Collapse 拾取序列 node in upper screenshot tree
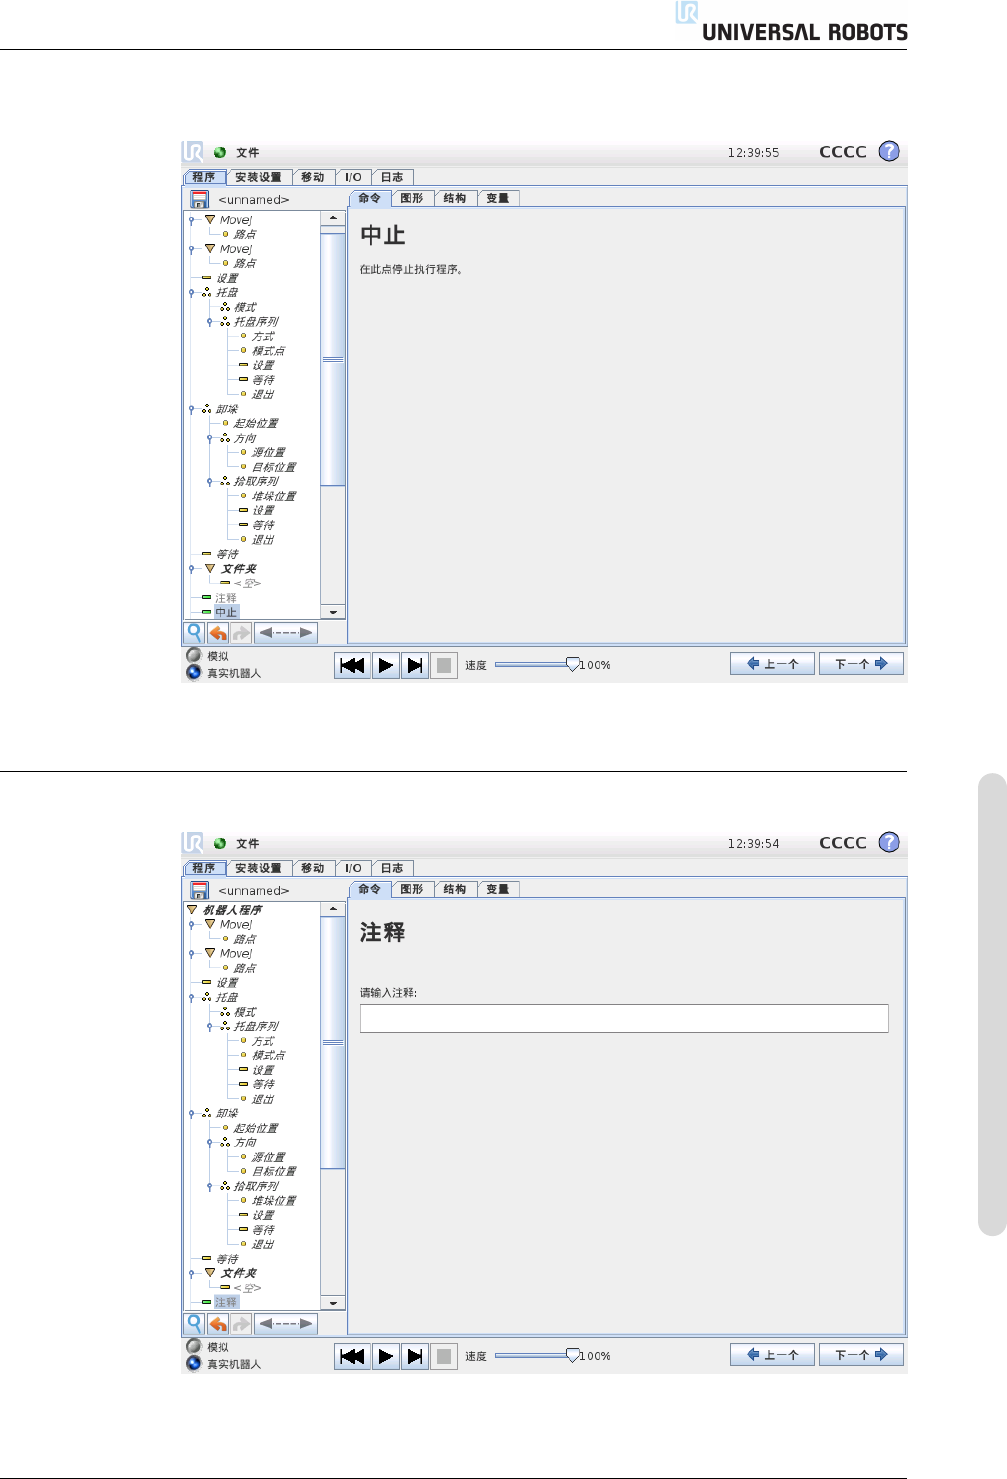This screenshot has height=1479, width=1007. point(209,482)
